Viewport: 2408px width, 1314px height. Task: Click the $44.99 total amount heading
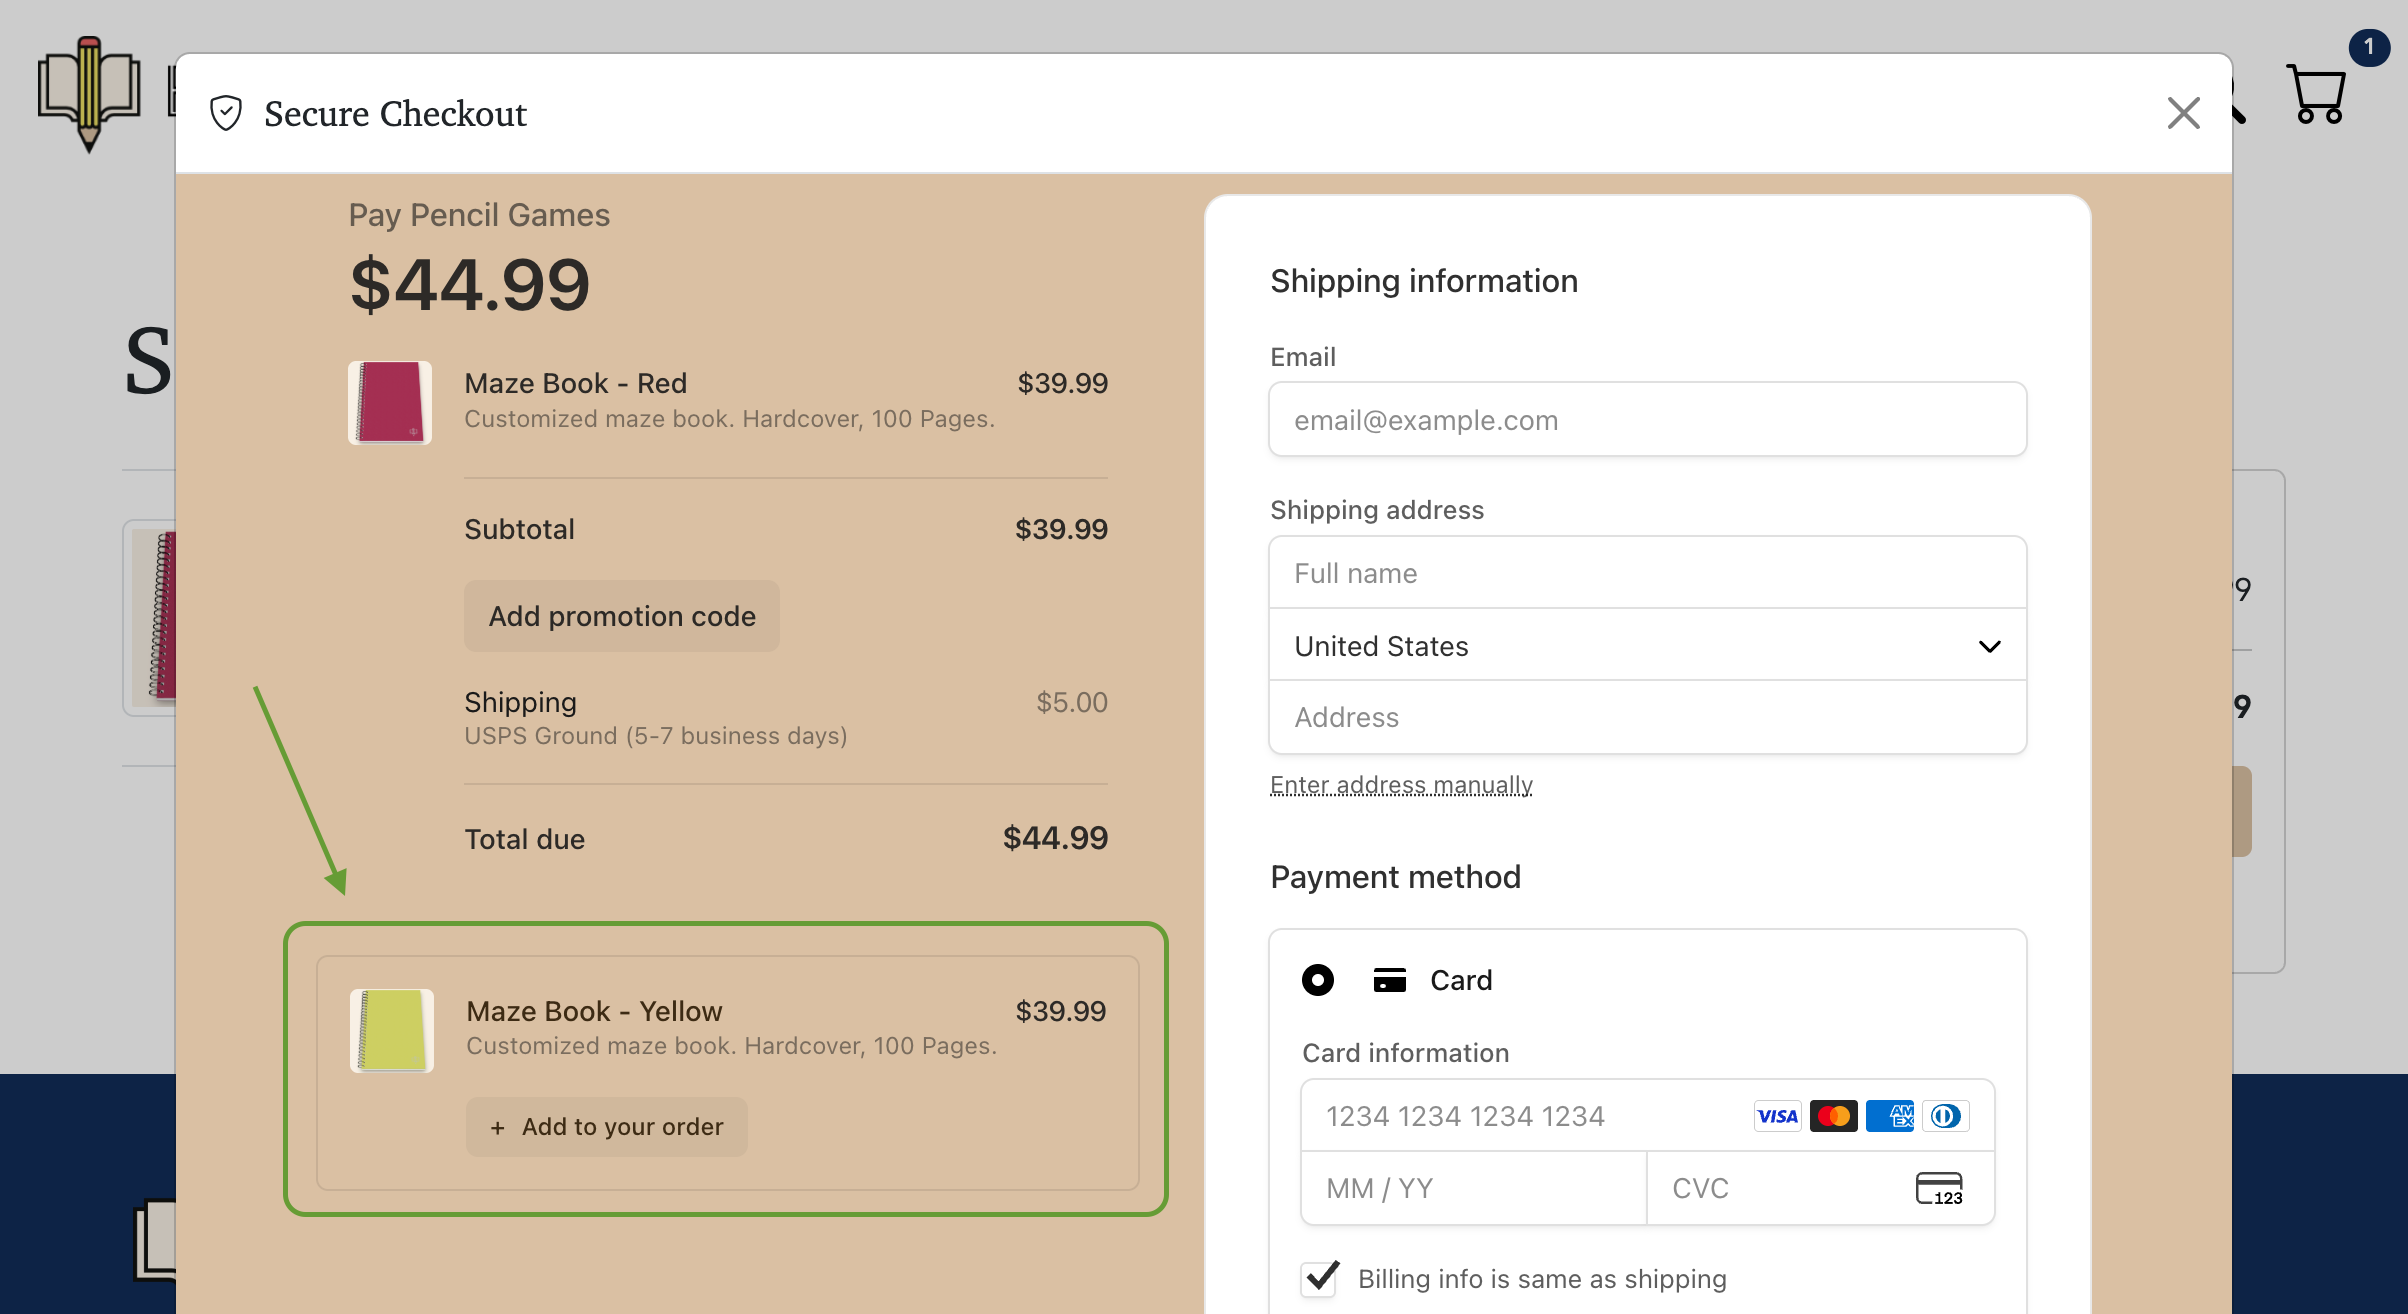(x=469, y=285)
